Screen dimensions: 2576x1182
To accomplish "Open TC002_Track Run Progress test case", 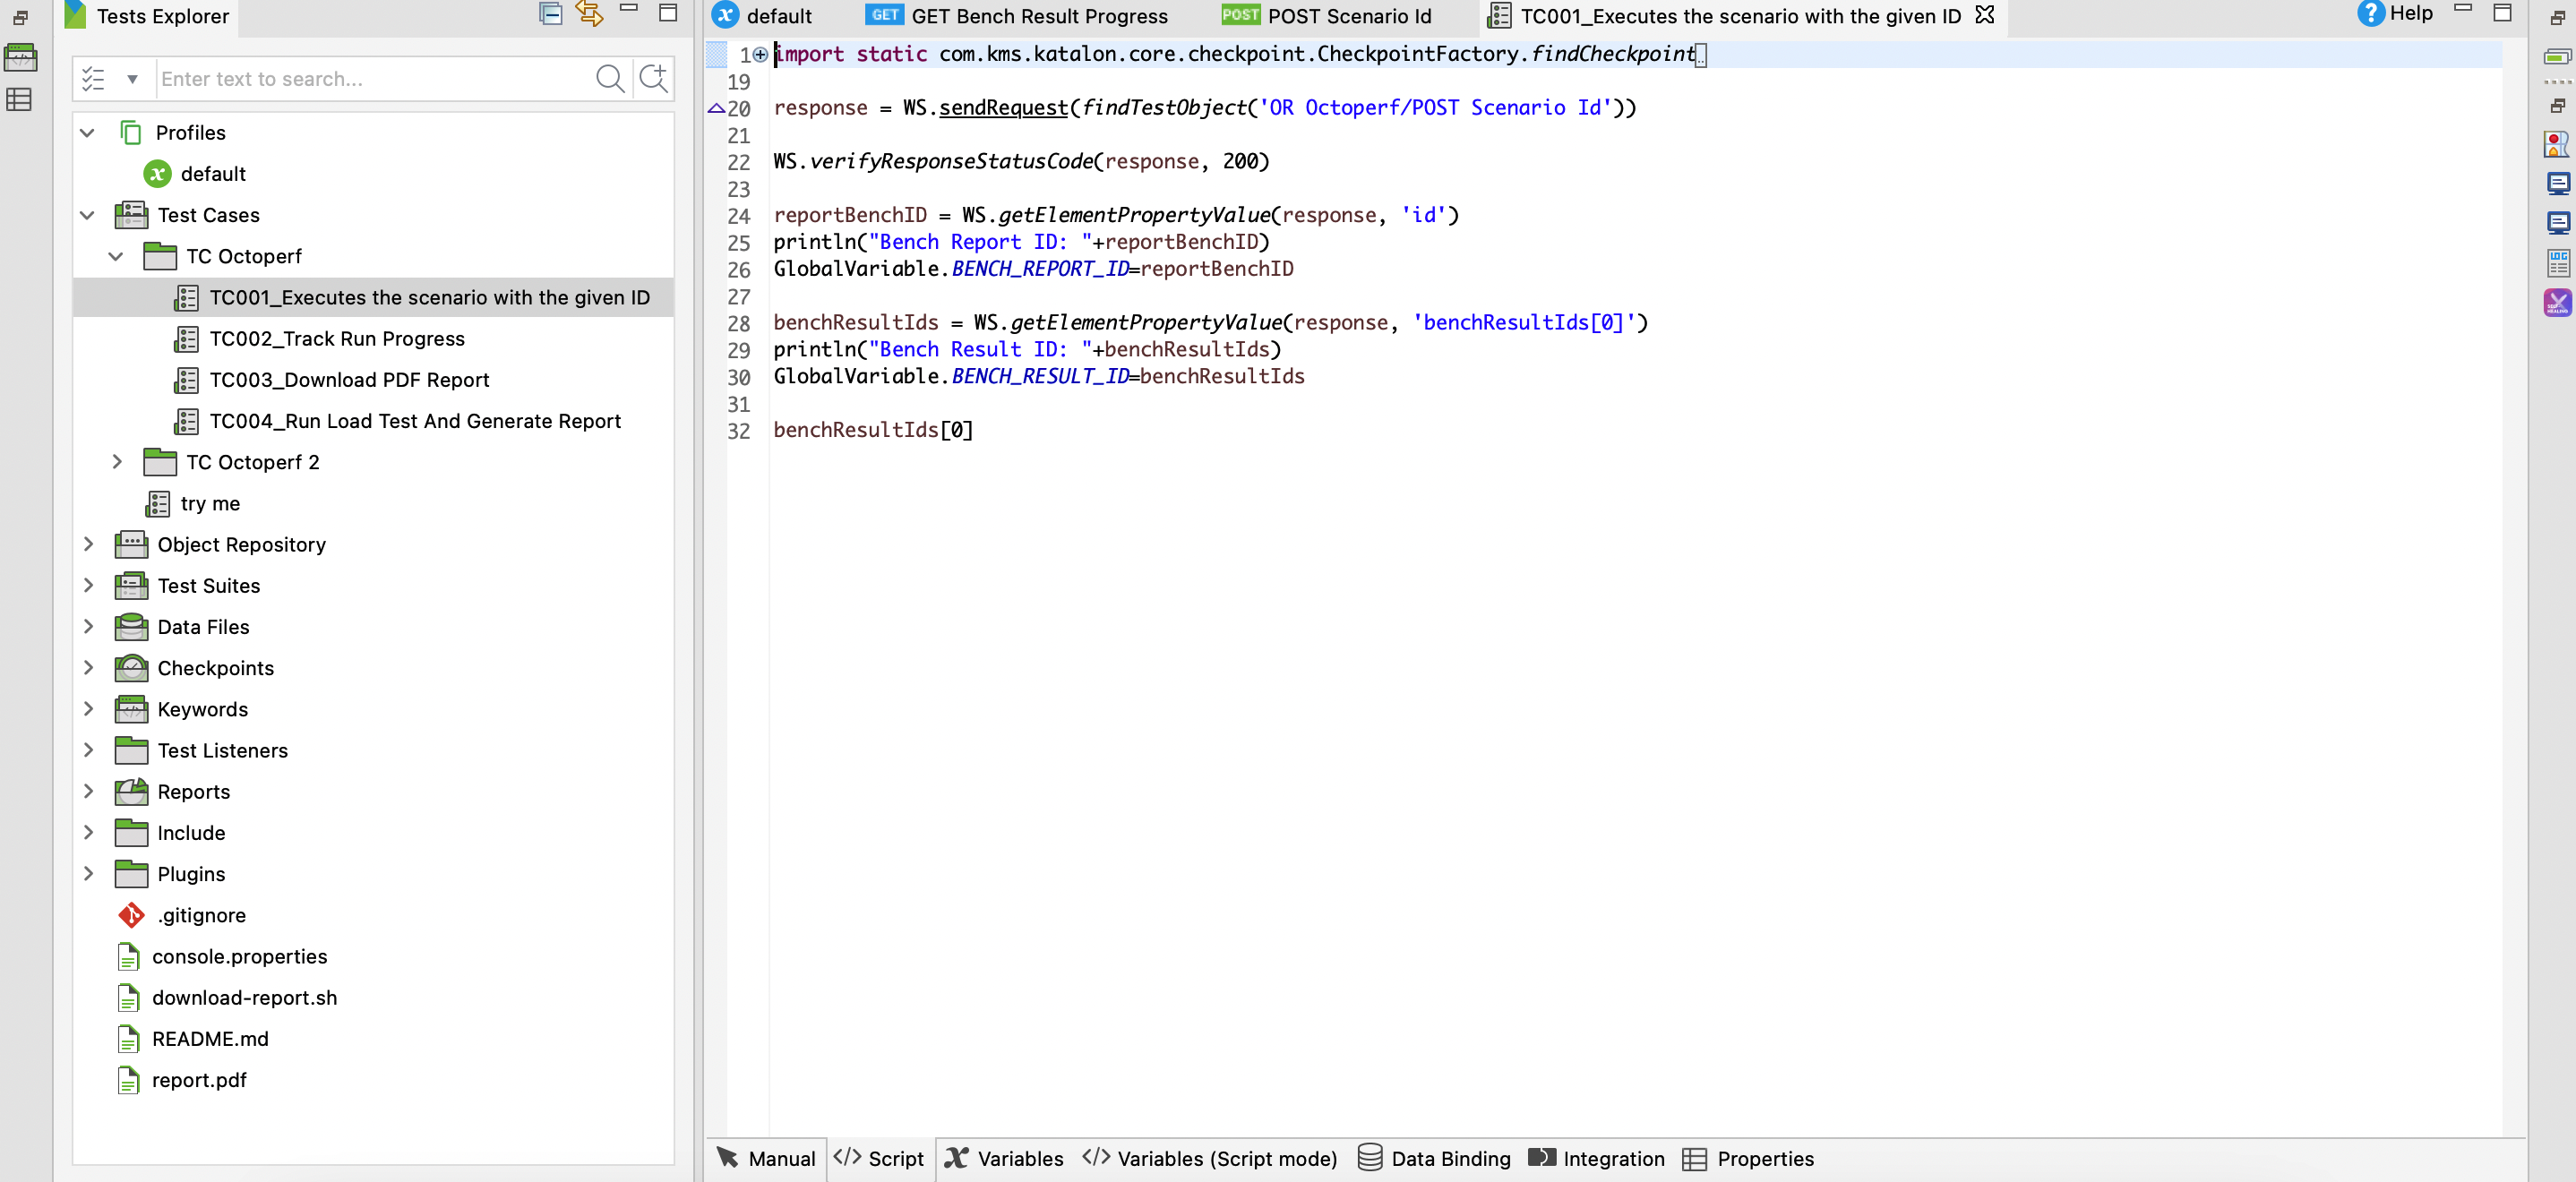I will coord(337,338).
